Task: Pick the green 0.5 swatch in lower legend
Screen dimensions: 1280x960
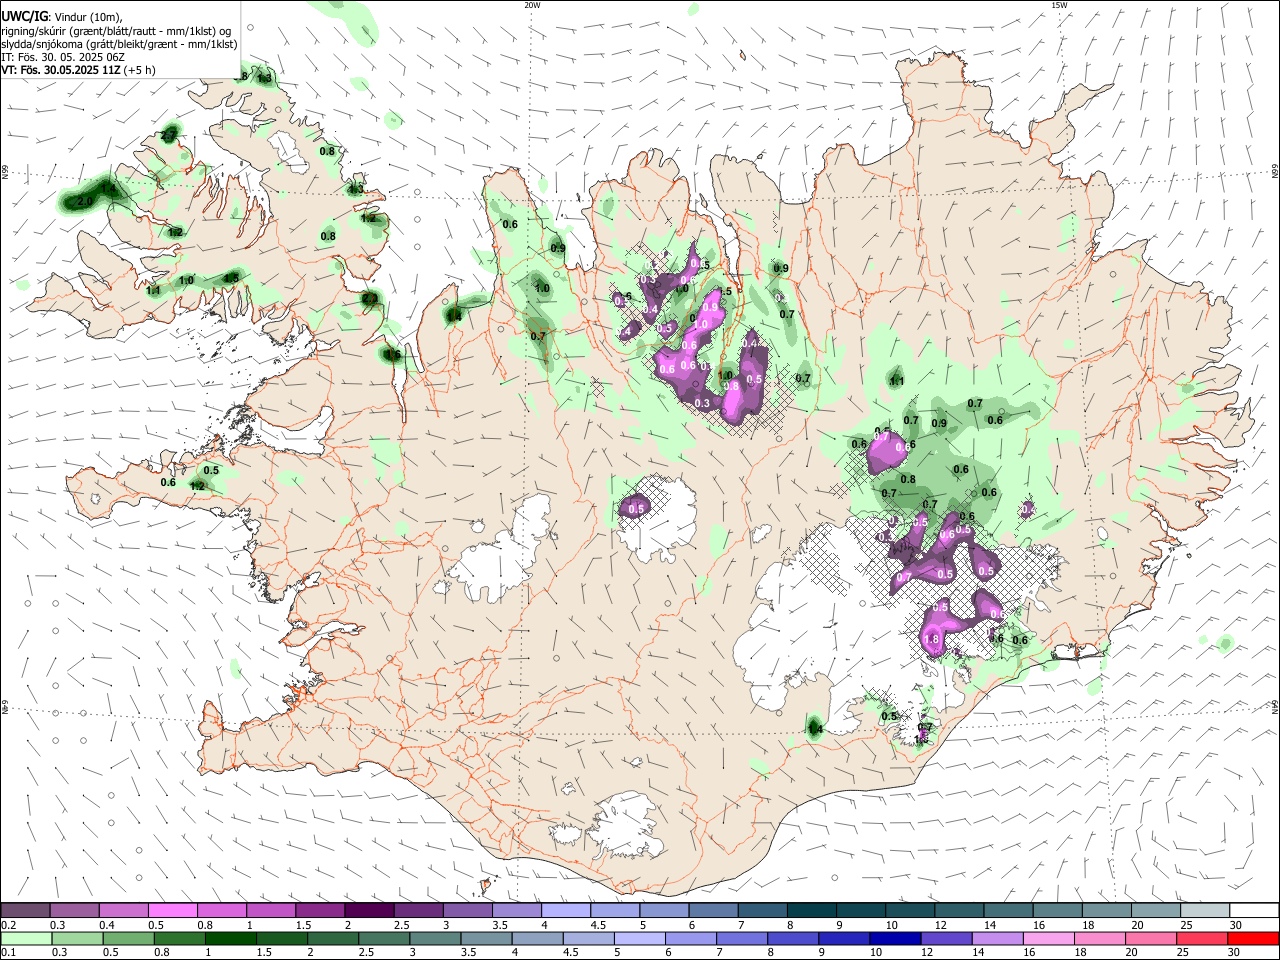Action: pos(128,938)
